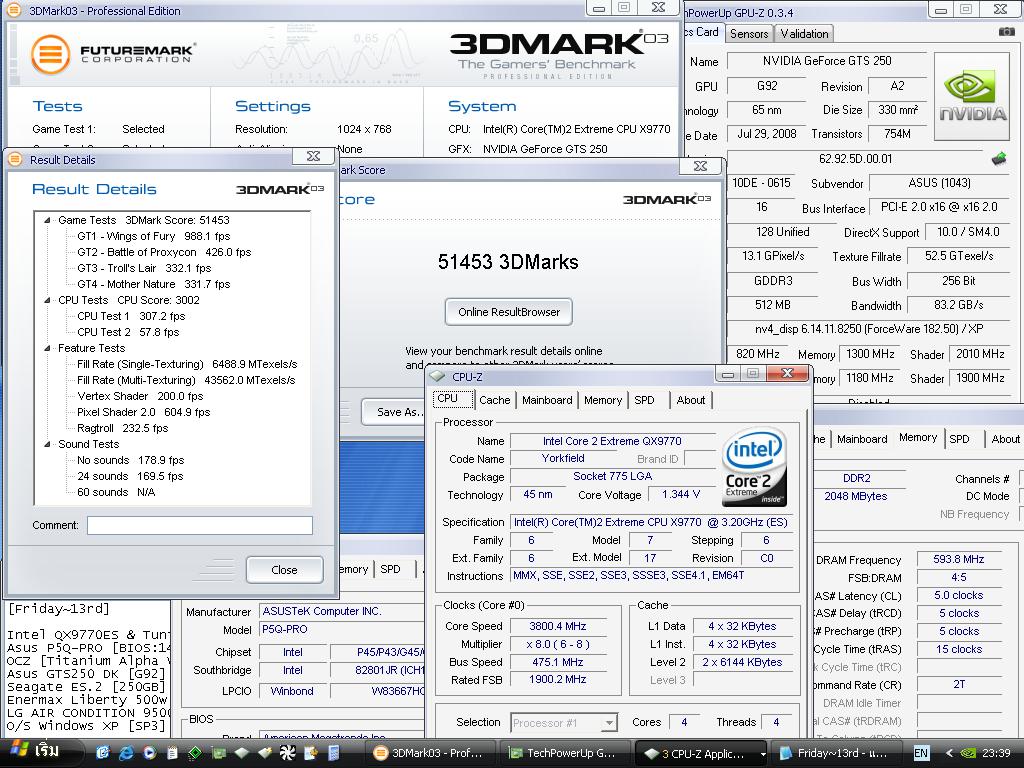The width and height of the screenshot is (1024, 768).
Task: Click the Intel Core 2 Extreme logo
Action: (x=754, y=467)
